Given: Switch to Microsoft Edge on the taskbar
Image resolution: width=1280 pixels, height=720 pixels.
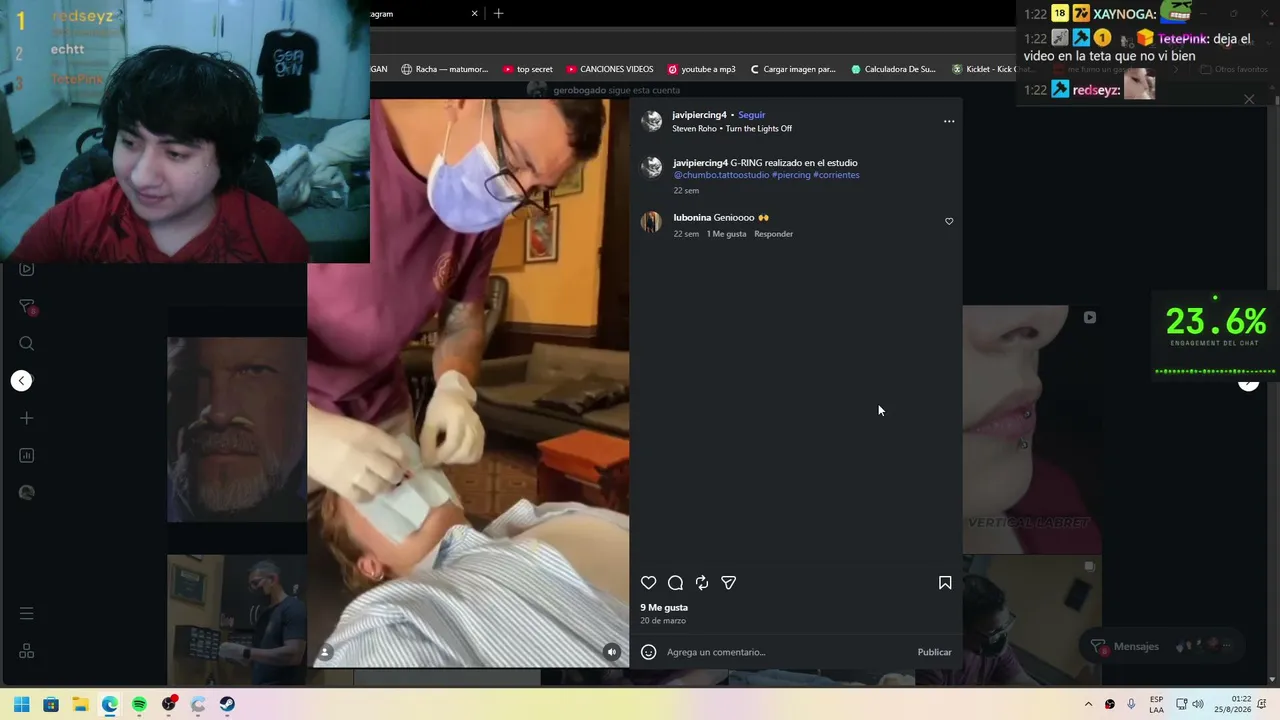Looking at the screenshot, I should click(x=110, y=704).
